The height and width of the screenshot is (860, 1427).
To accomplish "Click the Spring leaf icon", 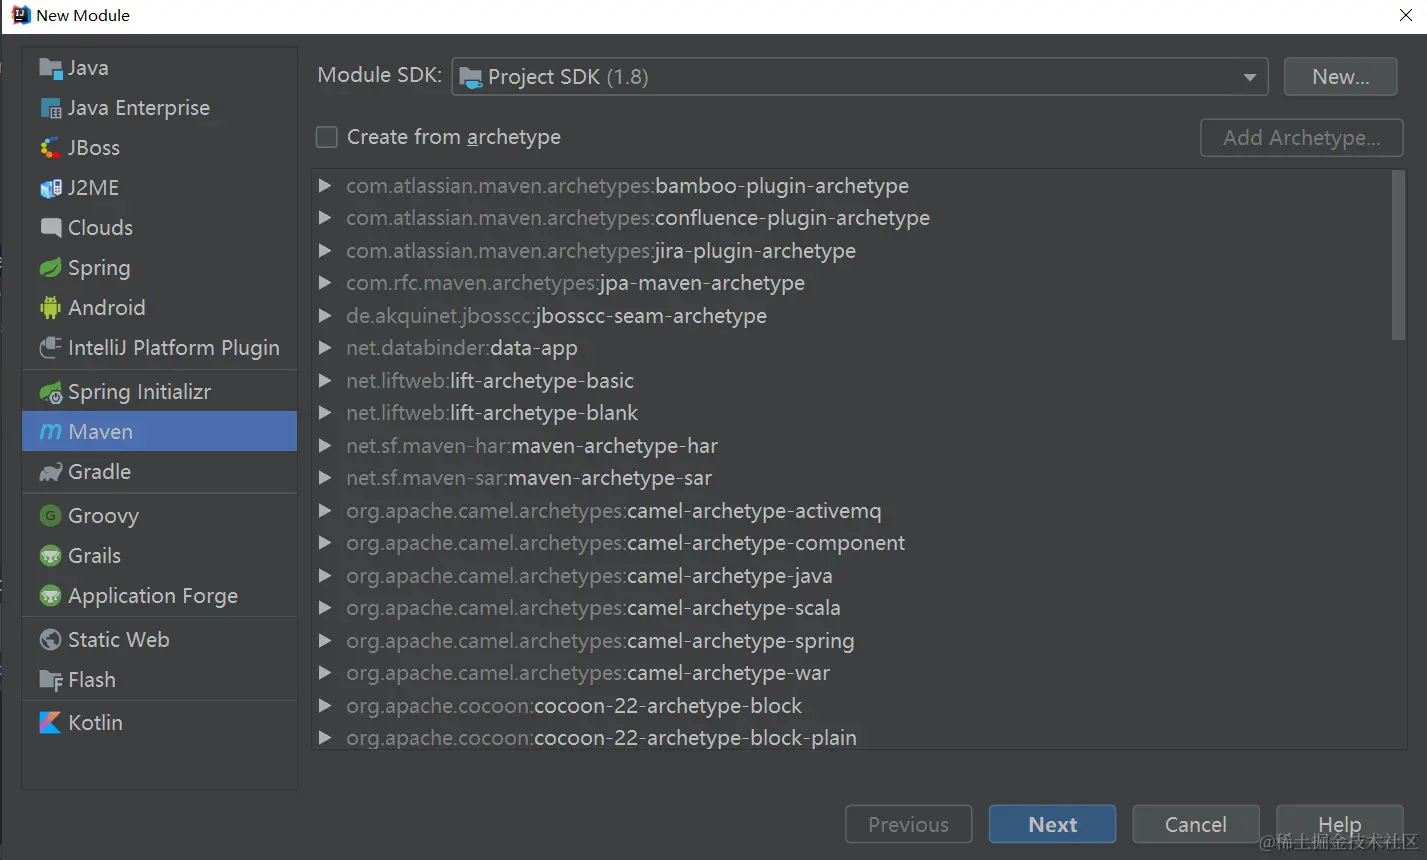I will tap(50, 268).
